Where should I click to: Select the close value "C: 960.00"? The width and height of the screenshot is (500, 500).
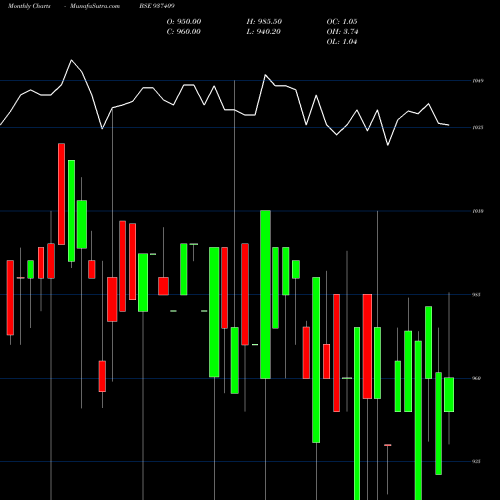point(184,32)
